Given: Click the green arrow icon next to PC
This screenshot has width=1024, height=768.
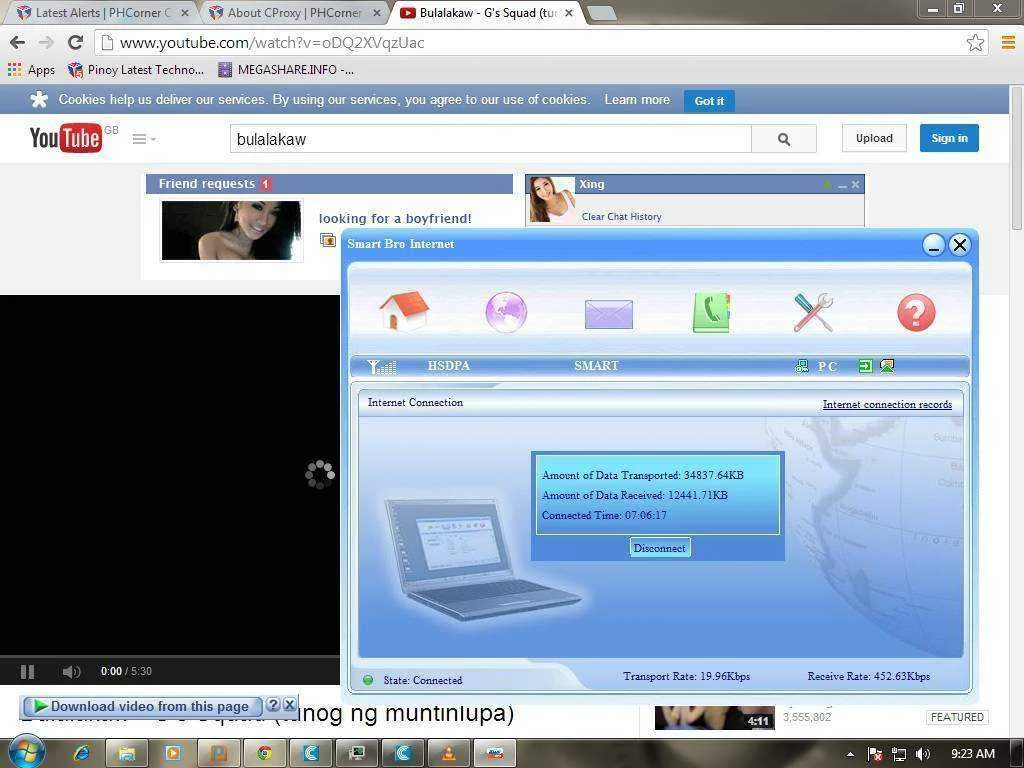Looking at the screenshot, I should click(865, 366).
